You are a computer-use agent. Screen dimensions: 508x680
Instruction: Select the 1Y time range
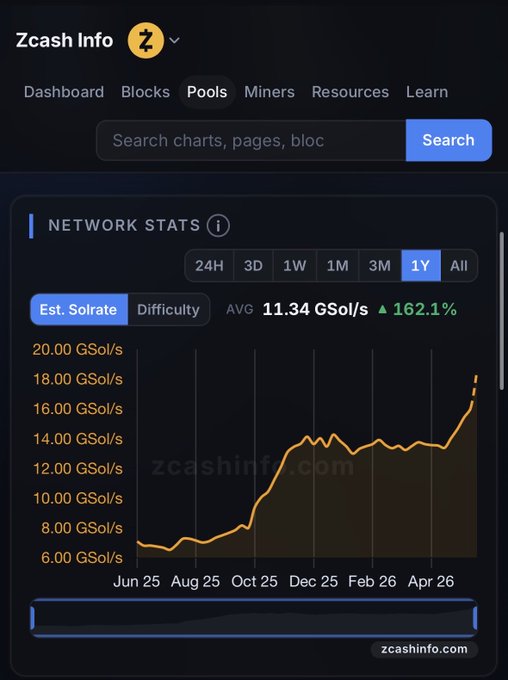pyautogui.click(x=421, y=265)
